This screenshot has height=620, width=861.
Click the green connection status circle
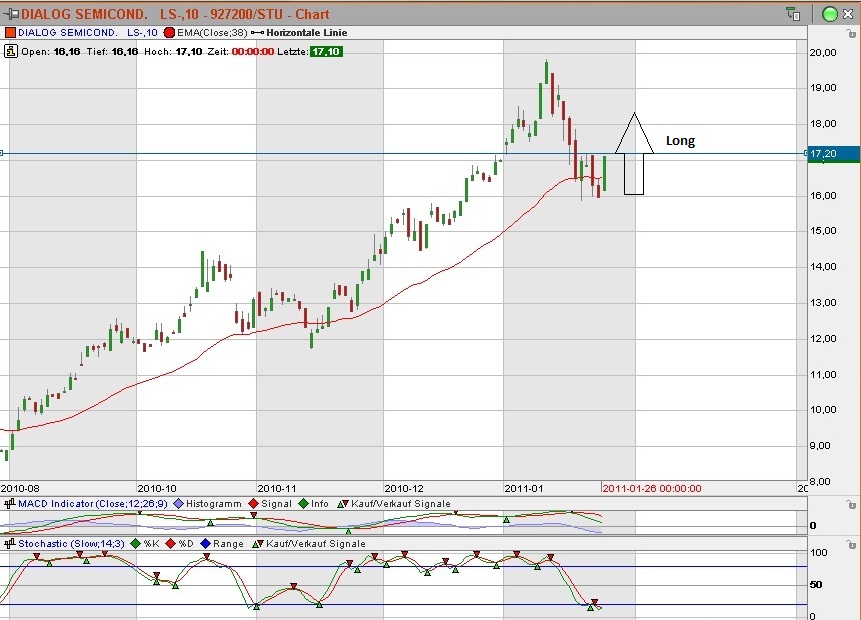click(829, 14)
